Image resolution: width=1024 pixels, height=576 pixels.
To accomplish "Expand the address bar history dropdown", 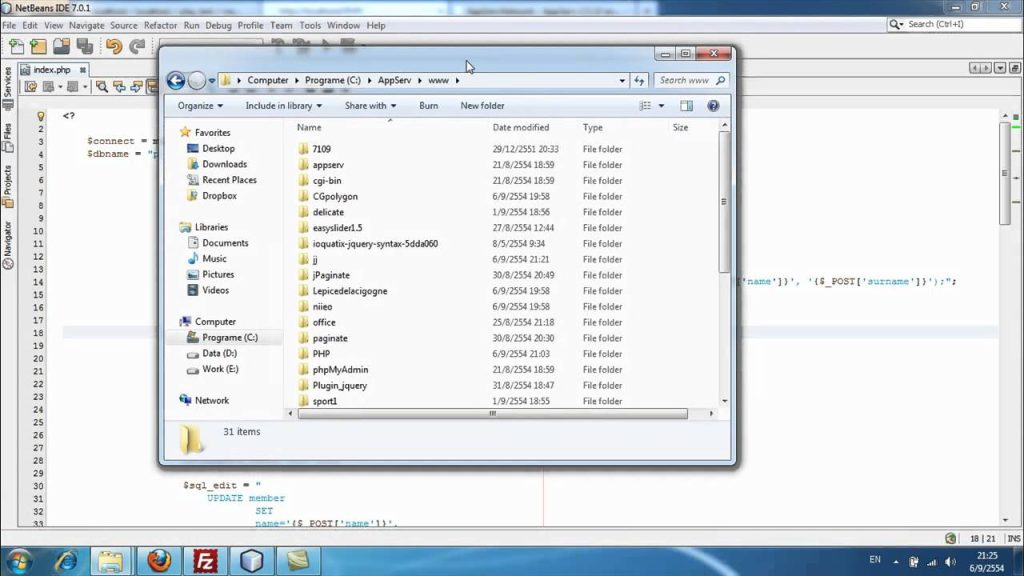I will point(622,80).
